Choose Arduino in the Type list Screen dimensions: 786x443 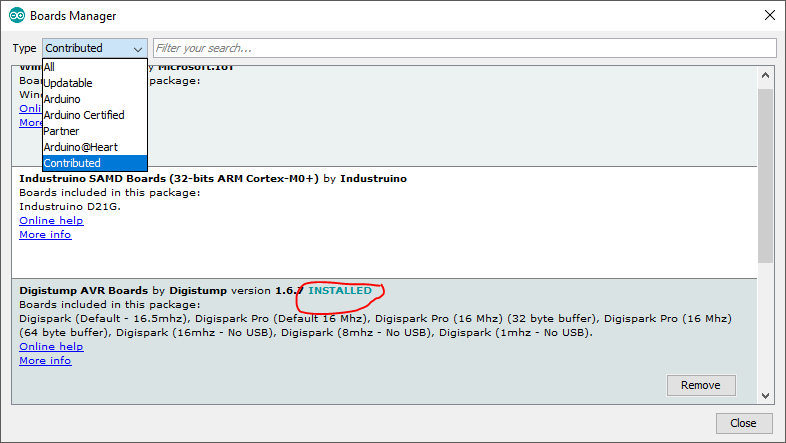95,99
